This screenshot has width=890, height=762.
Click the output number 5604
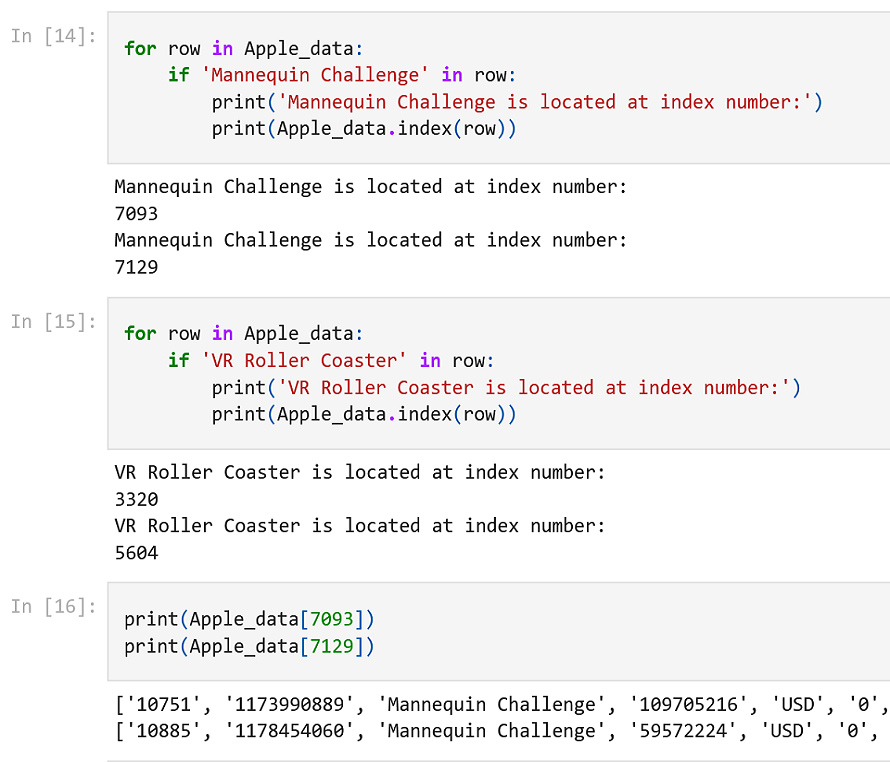137,553
